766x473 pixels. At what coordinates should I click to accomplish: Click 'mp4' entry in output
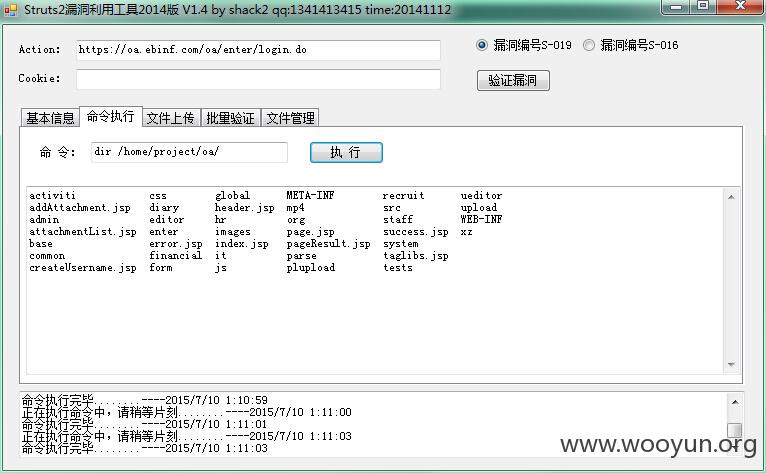295,208
